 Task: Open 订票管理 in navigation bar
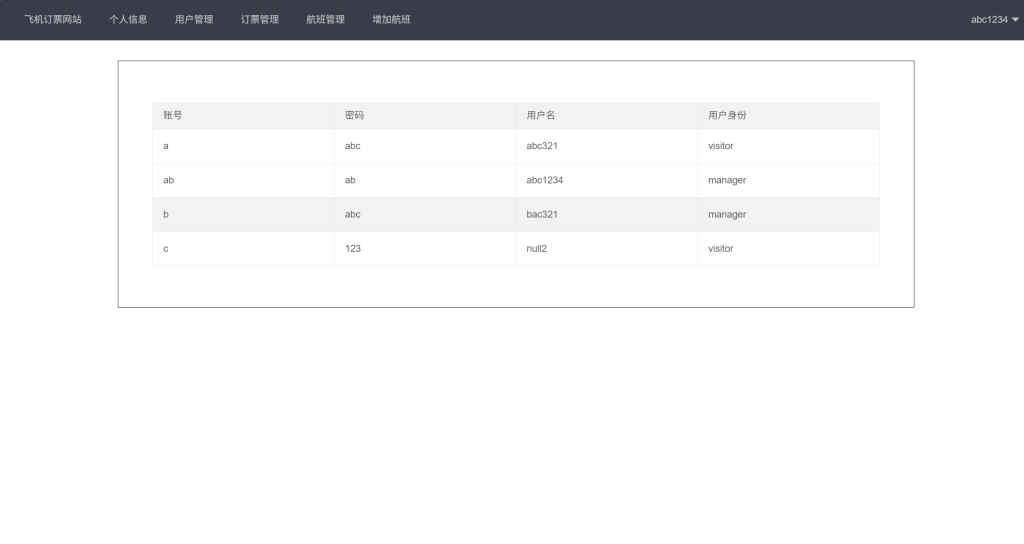click(260, 20)
